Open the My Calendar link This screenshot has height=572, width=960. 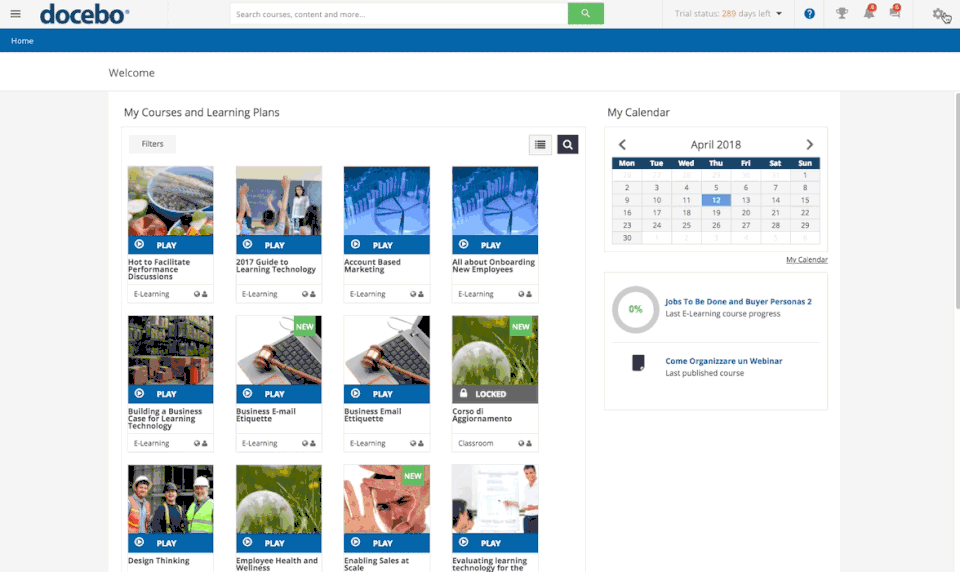point(806,260)
